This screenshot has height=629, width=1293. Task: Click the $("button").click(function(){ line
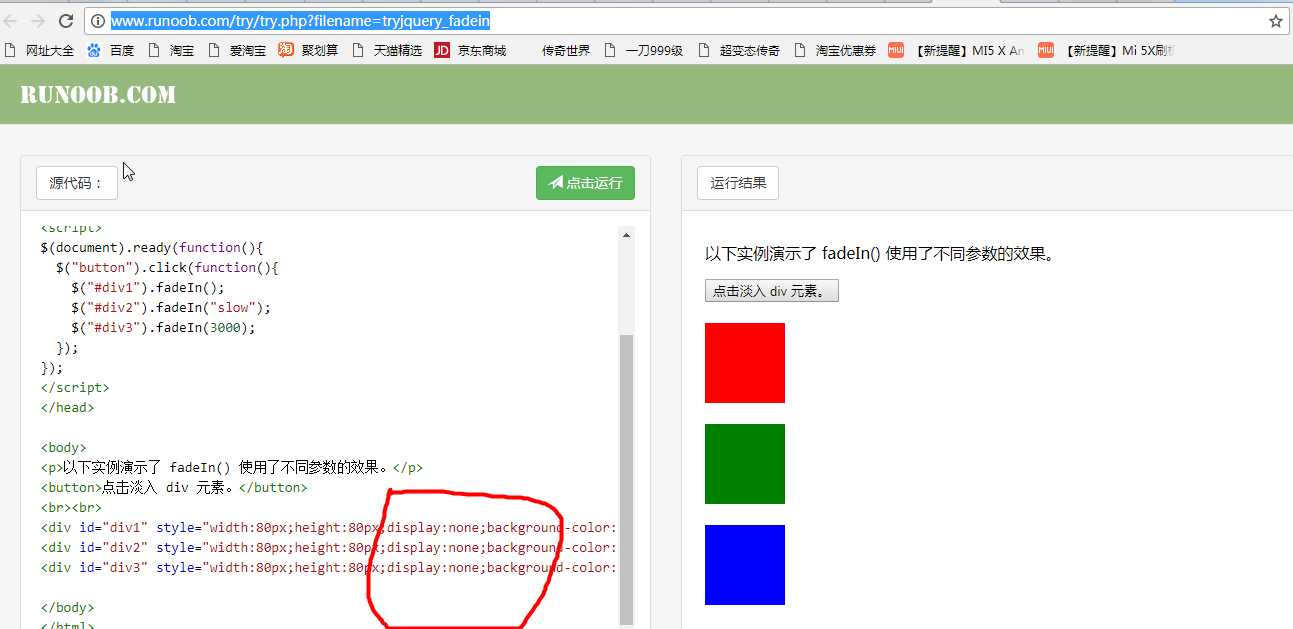coord(167,267)
